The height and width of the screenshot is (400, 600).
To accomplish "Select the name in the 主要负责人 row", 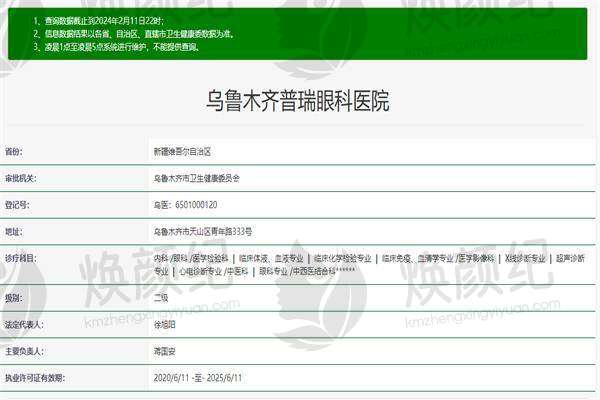I will coord(165,351).
